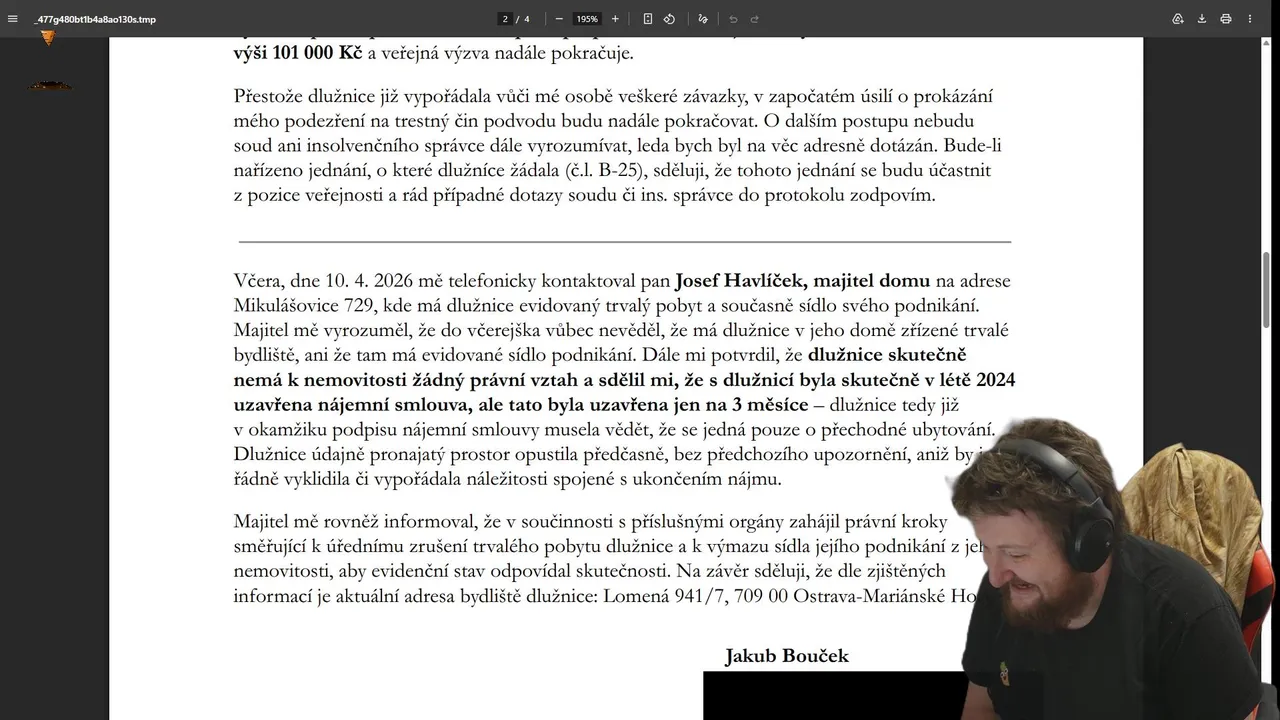Toggle fit to page icon
Image resolution: width=1280 pixels, height=720 pixels.
648,19
